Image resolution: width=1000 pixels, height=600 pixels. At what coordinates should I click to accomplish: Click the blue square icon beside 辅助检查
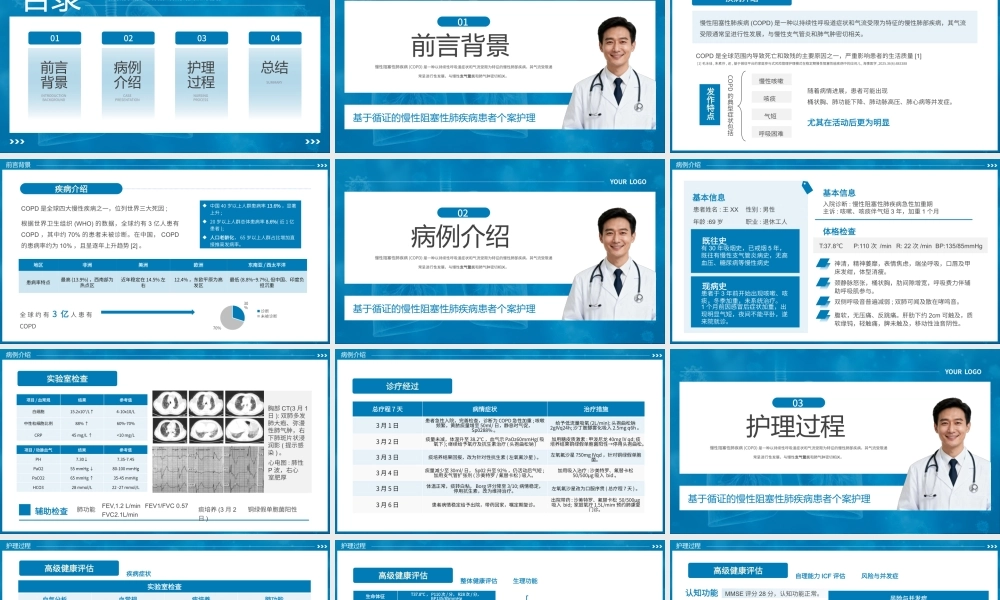point(25,510)
